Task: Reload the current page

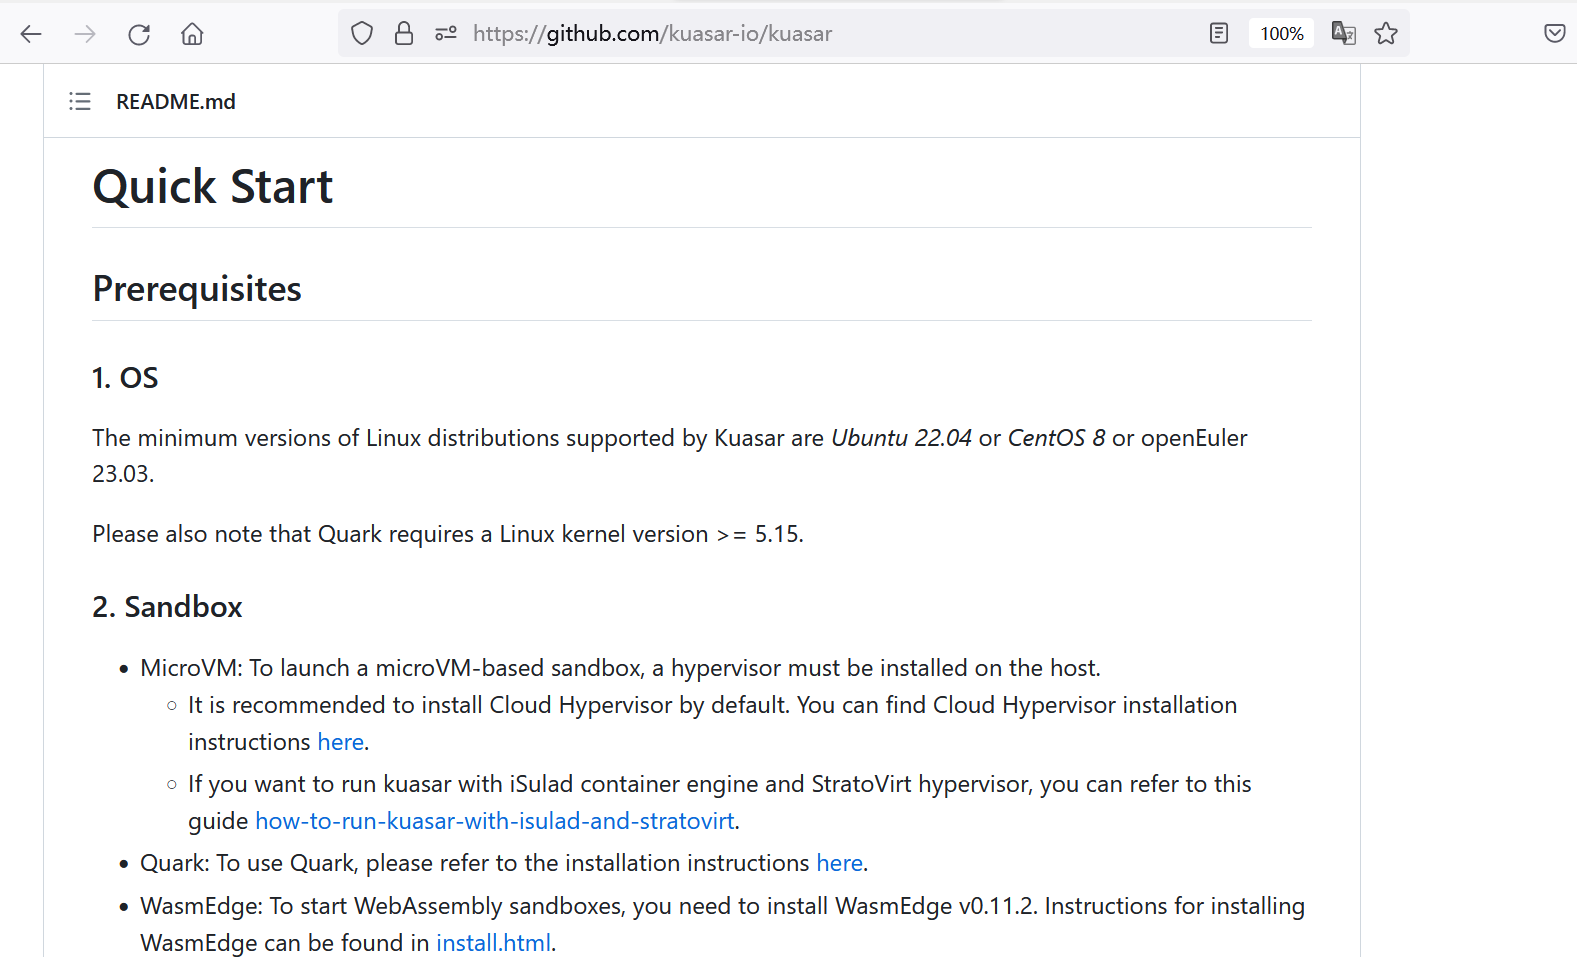Action: coord(139,34)
